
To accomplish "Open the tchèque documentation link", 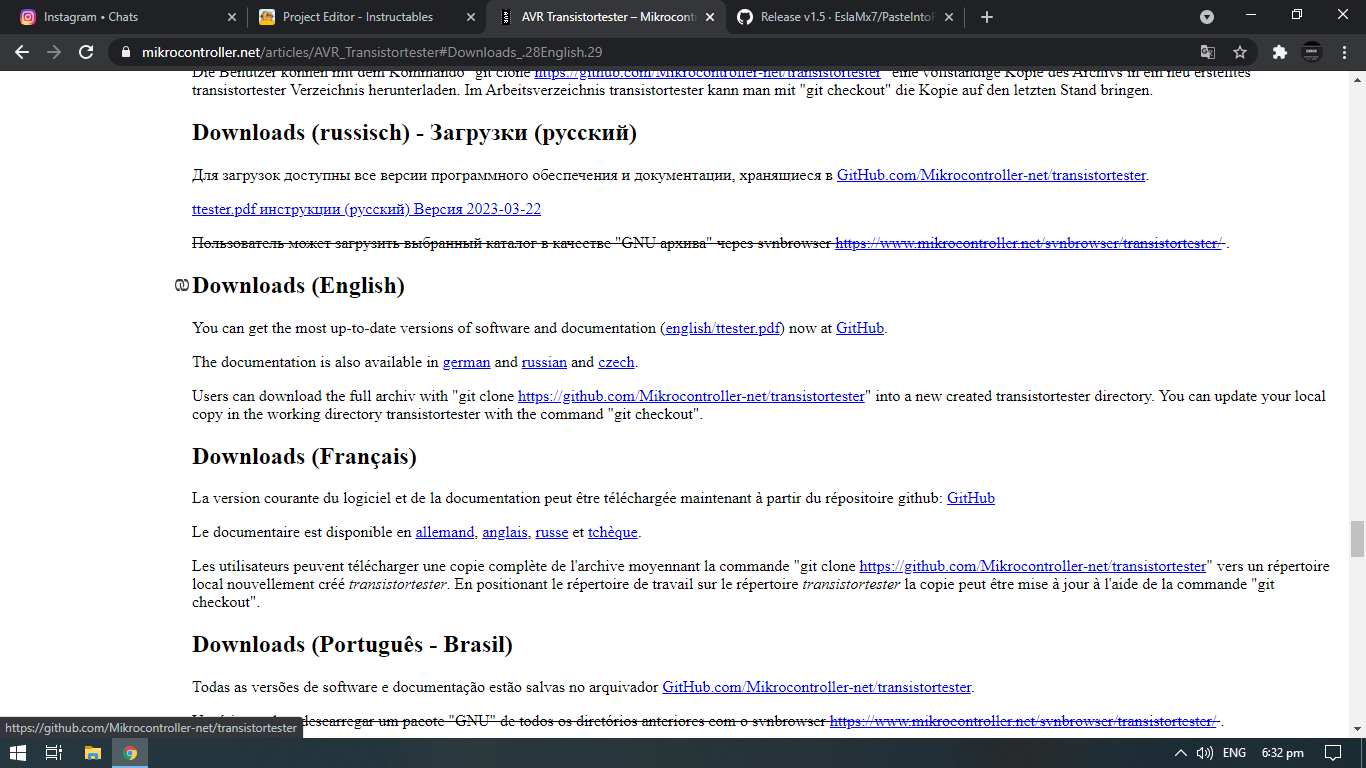I will (x=613, y=532).
